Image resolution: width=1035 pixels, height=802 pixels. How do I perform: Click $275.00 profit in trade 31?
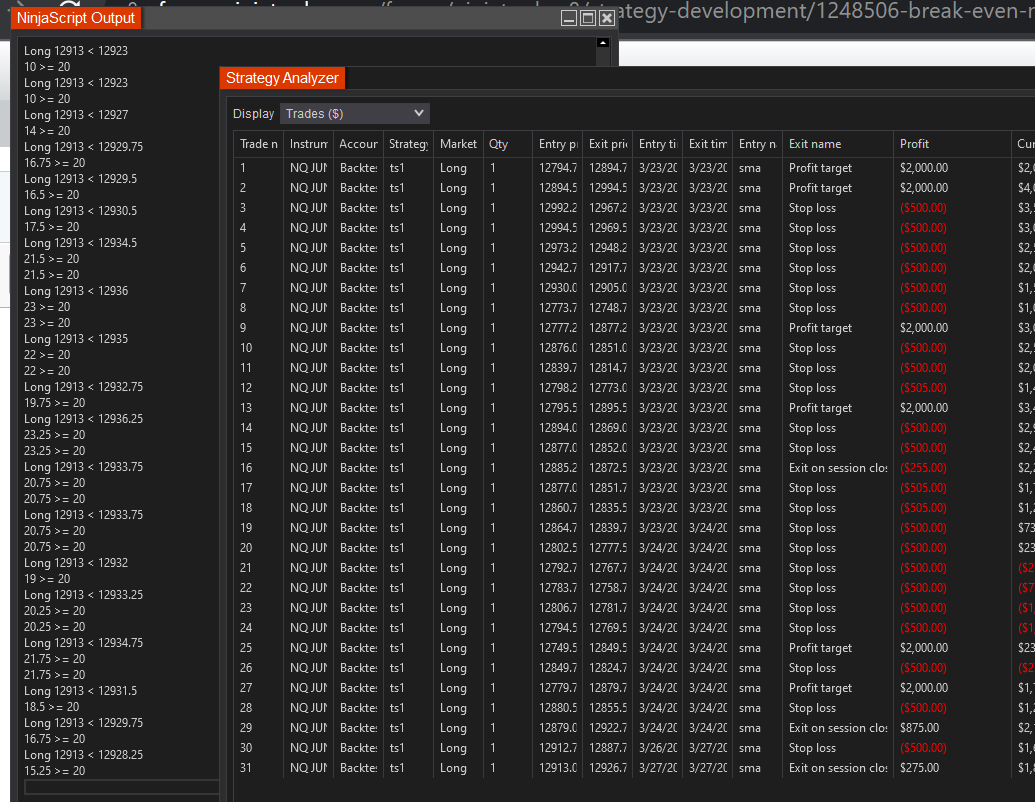(919, 768)
